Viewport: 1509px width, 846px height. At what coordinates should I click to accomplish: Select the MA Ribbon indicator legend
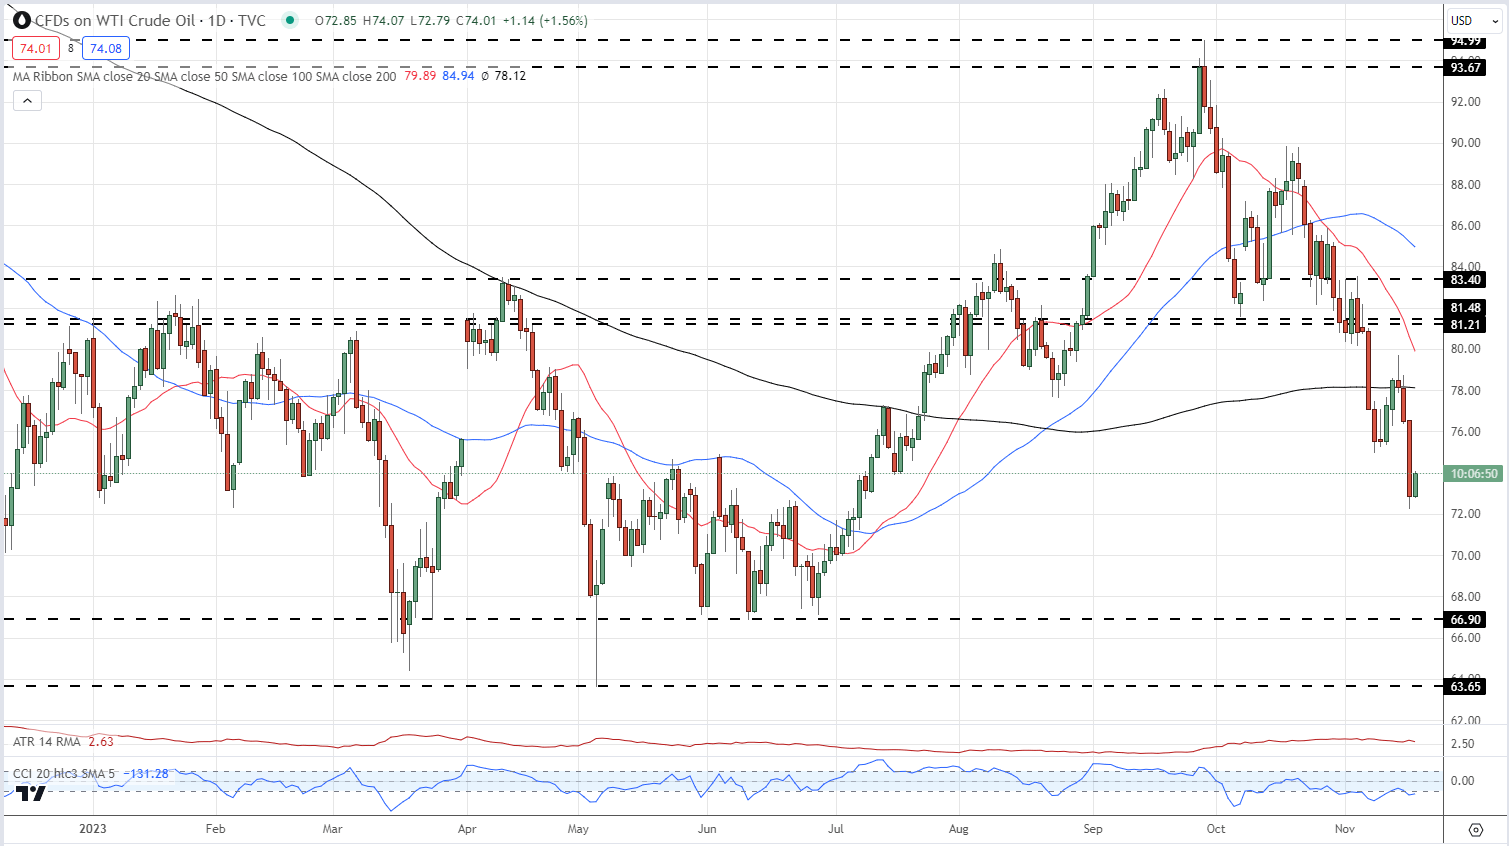pos(205,76)
